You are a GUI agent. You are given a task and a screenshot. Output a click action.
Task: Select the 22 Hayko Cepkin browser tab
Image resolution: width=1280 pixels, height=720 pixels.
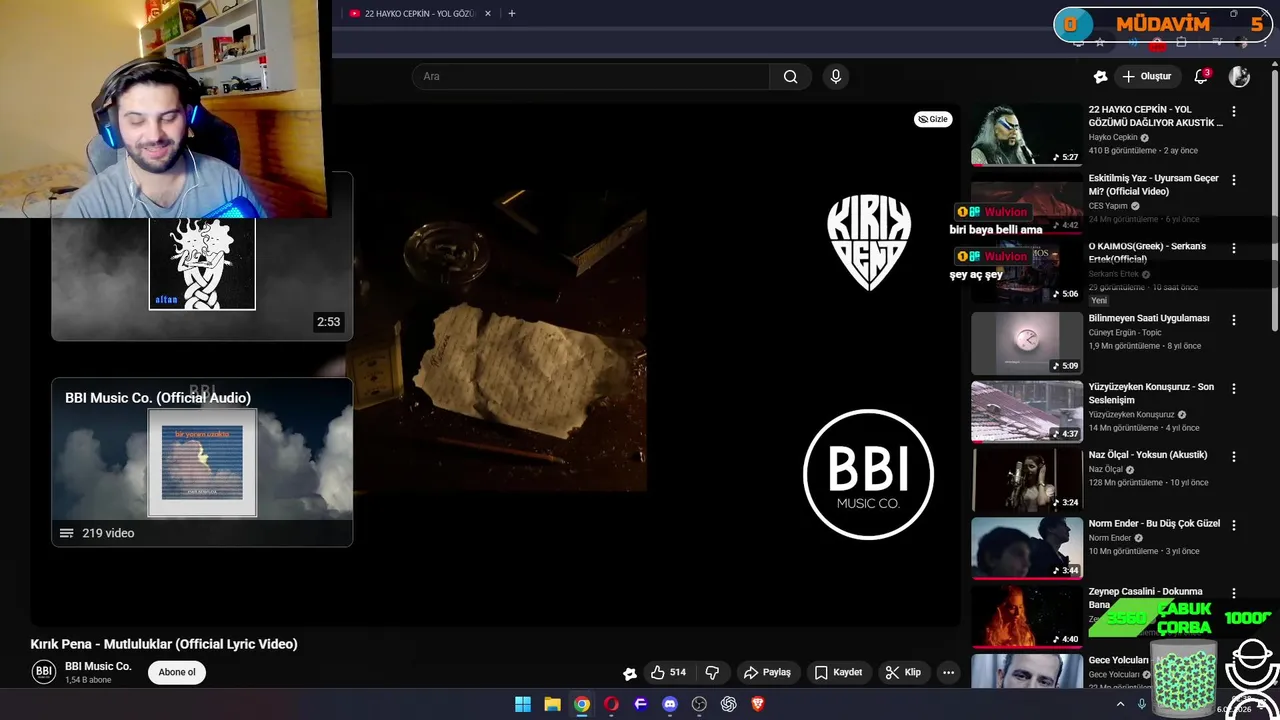(420, 14)
